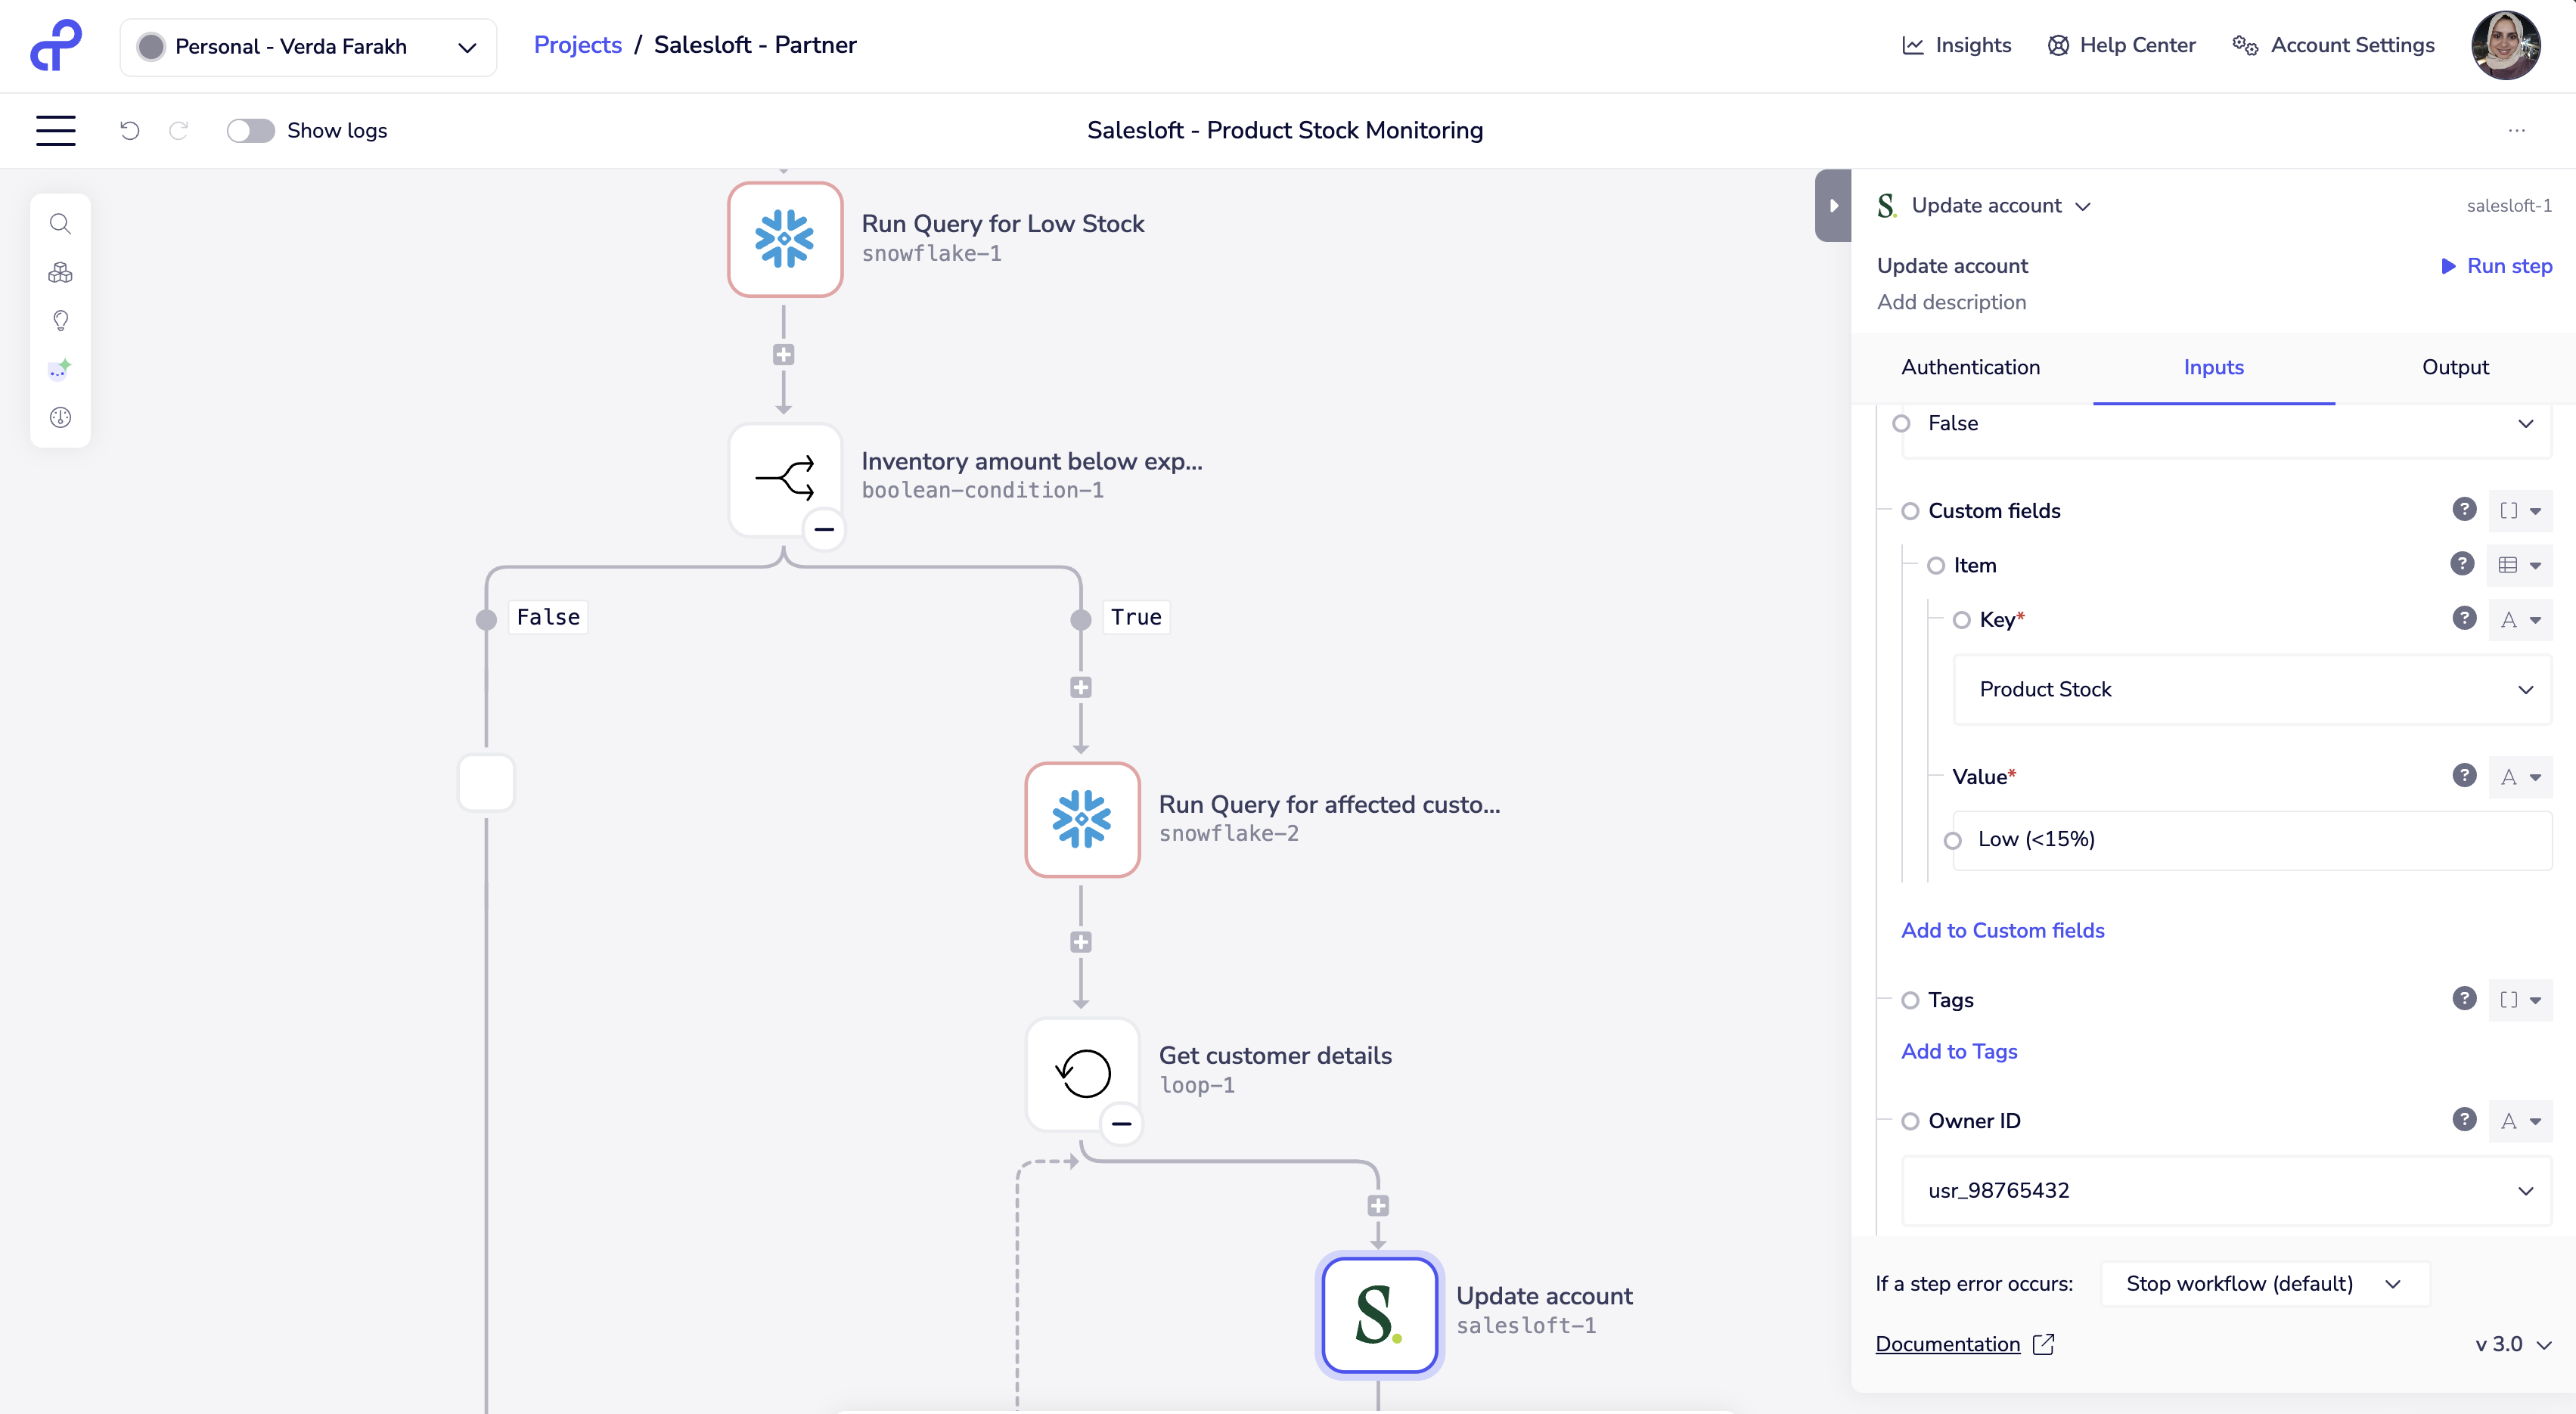Open help for Owner ID
Screen dimensions: 2576x1414
2464,1119
